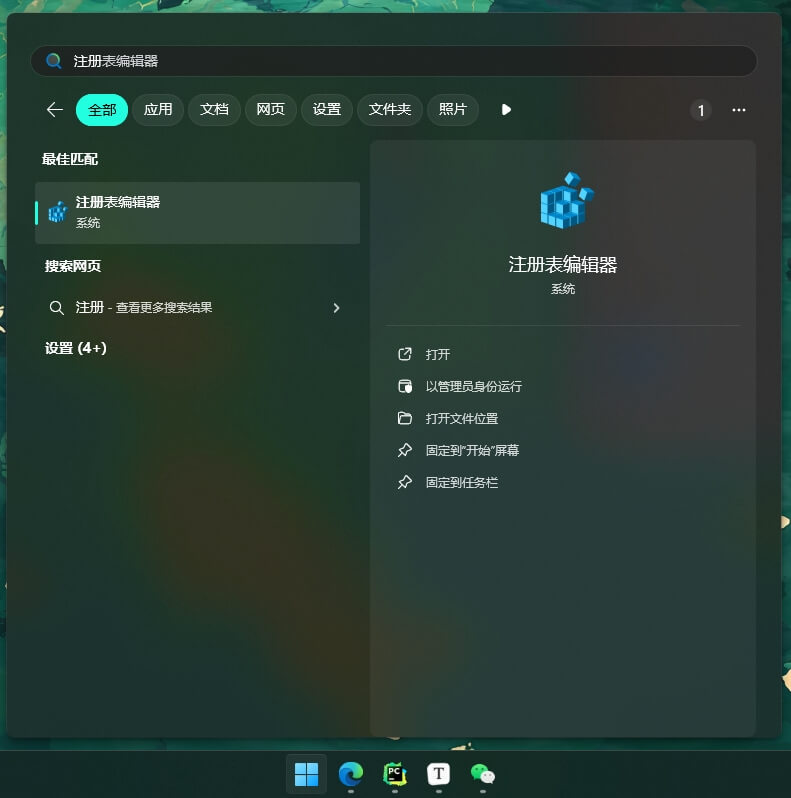The image size is (791, 798).
Task: Switch to the 设置 filter tab
Action: [x=327, y=109]
